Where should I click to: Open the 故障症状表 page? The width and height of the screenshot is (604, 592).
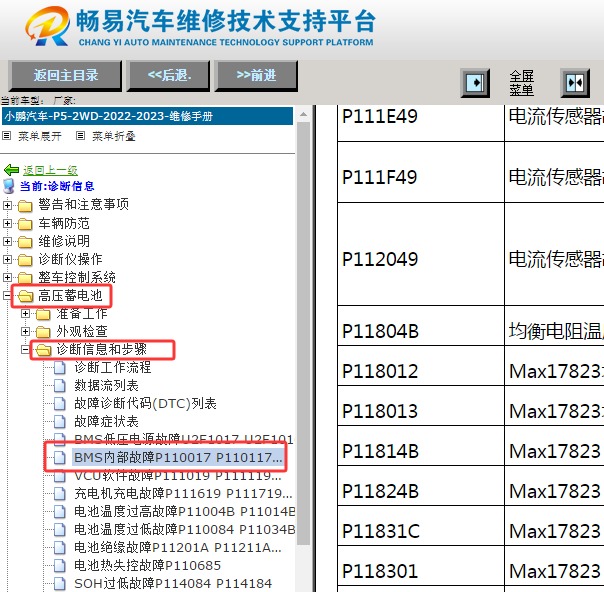(106, 421)
